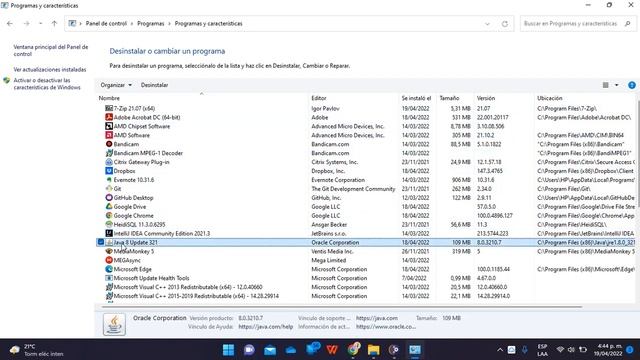Change view with the view layout icon
This screenshot has width=640, height=360.
[x=606, y=85]
